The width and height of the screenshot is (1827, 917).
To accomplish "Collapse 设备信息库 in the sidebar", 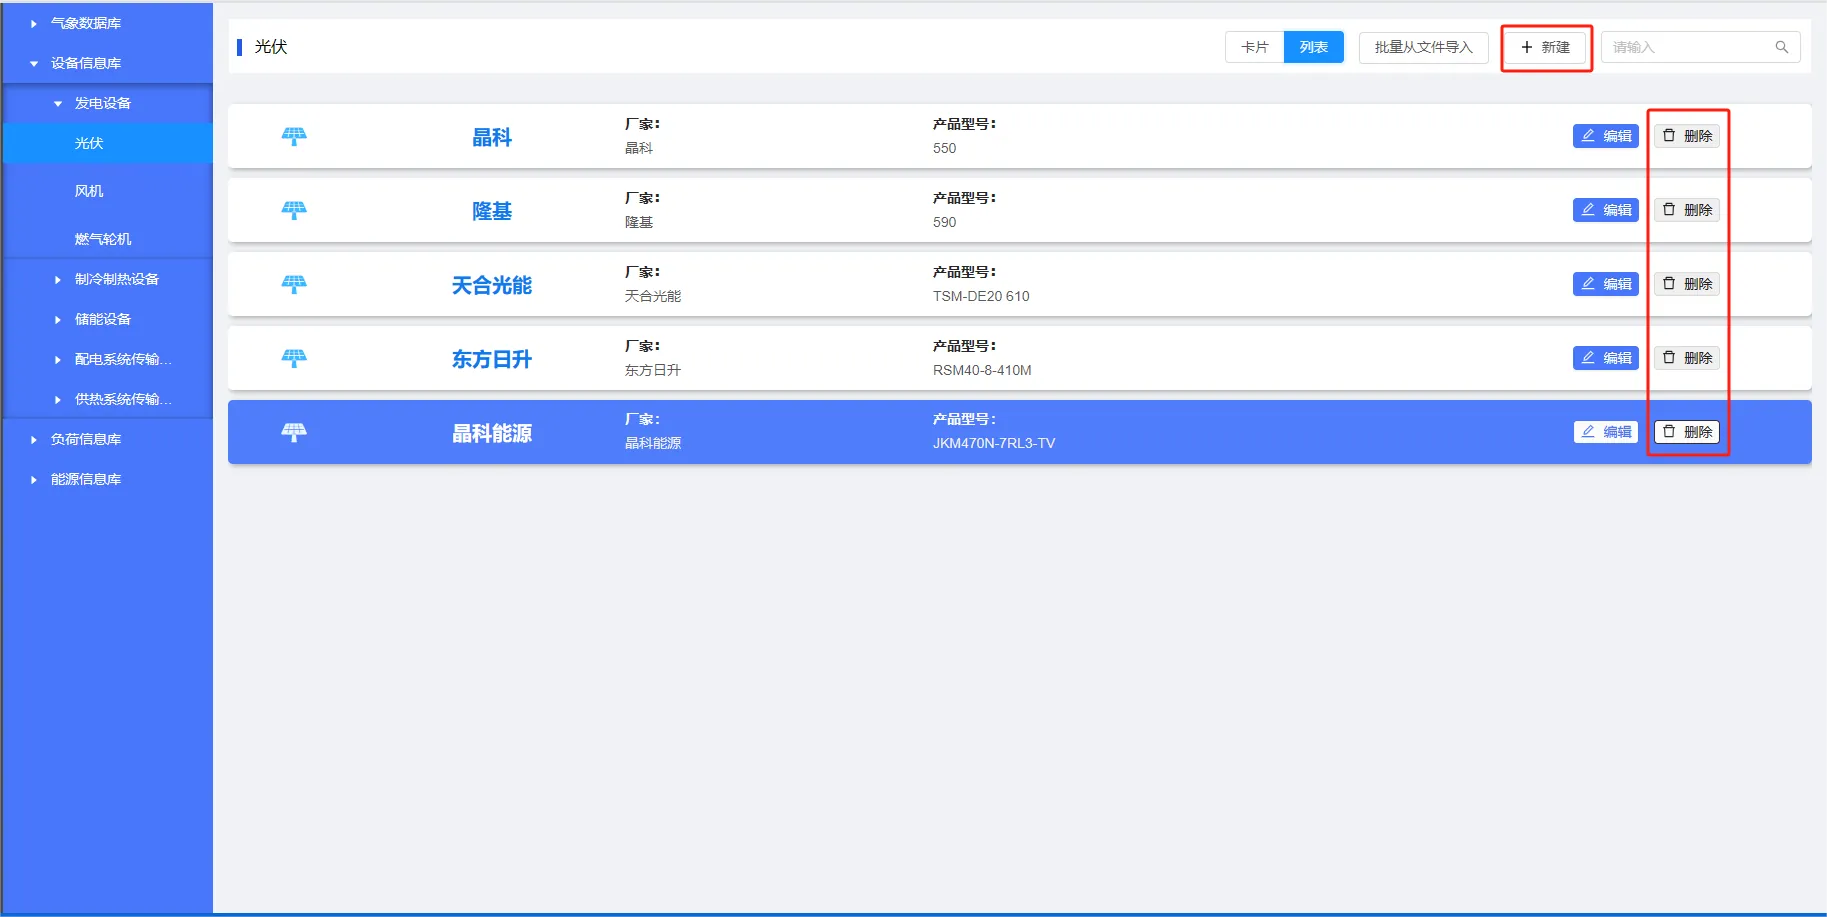I will click(107, 63).
